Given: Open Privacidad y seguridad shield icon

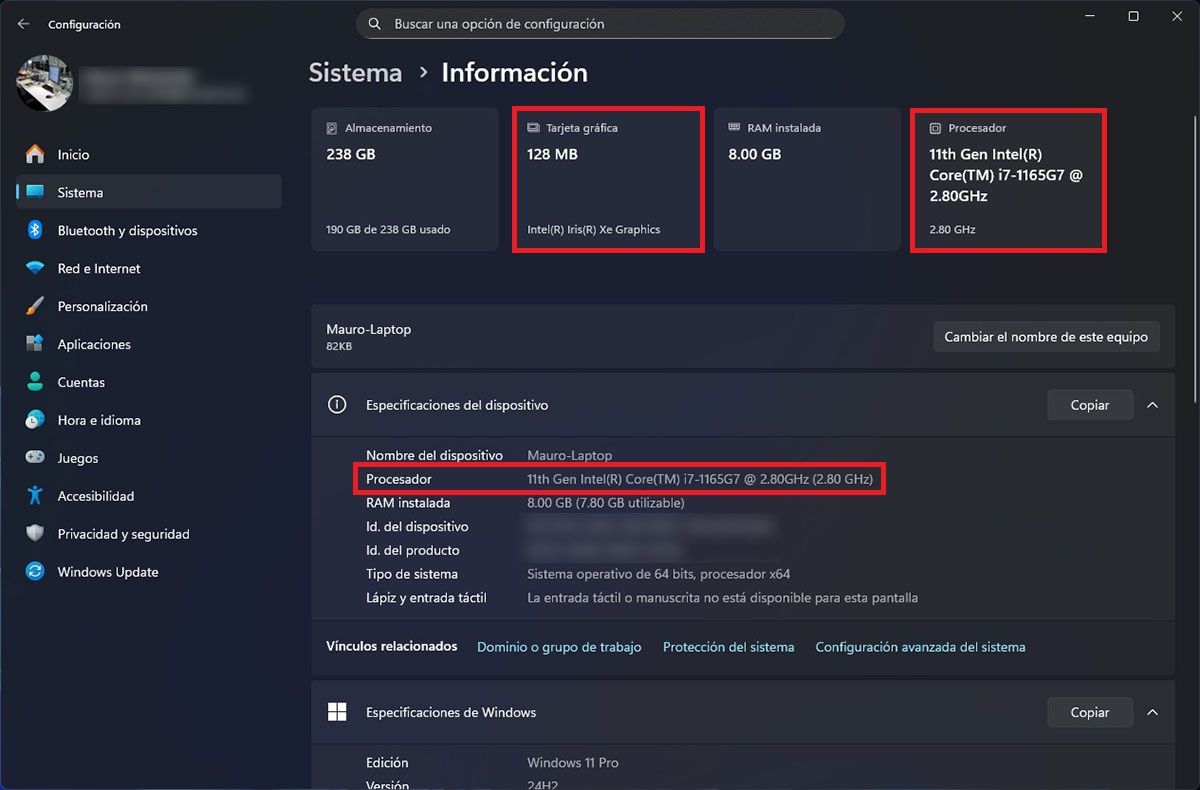Looking at the screenshot, I should click(35, 534).
